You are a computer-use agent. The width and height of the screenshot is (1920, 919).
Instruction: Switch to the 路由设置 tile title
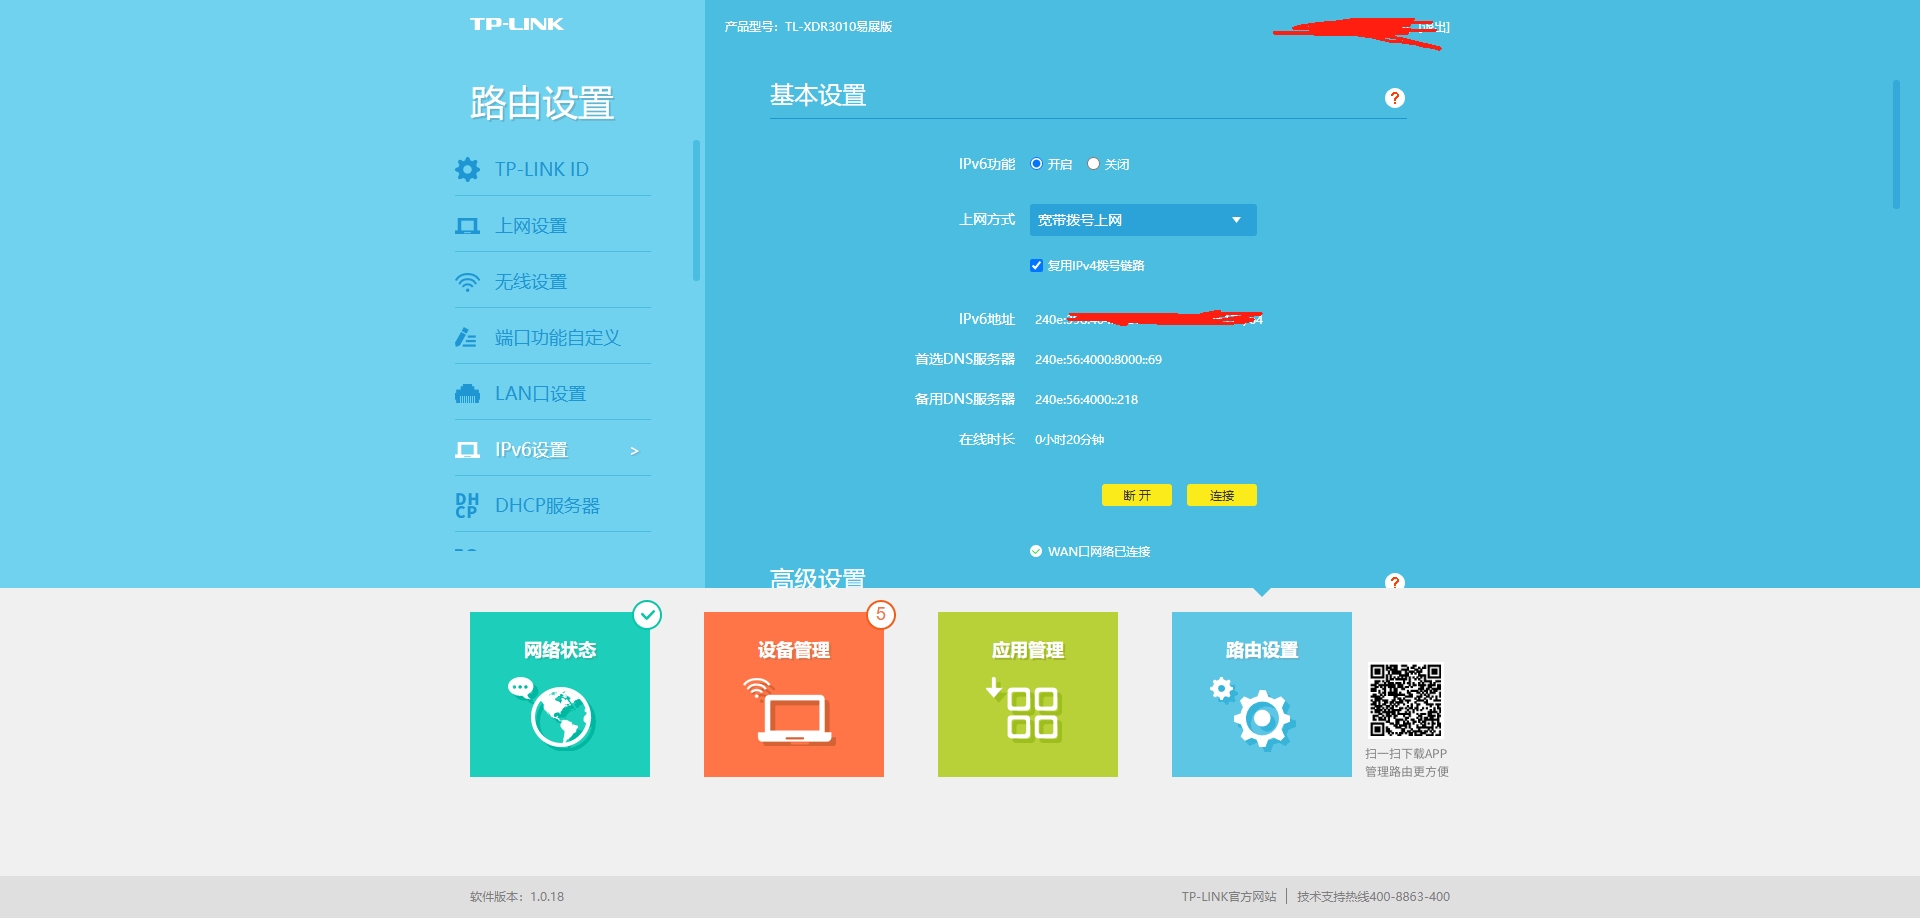(x=1262, y=650)
